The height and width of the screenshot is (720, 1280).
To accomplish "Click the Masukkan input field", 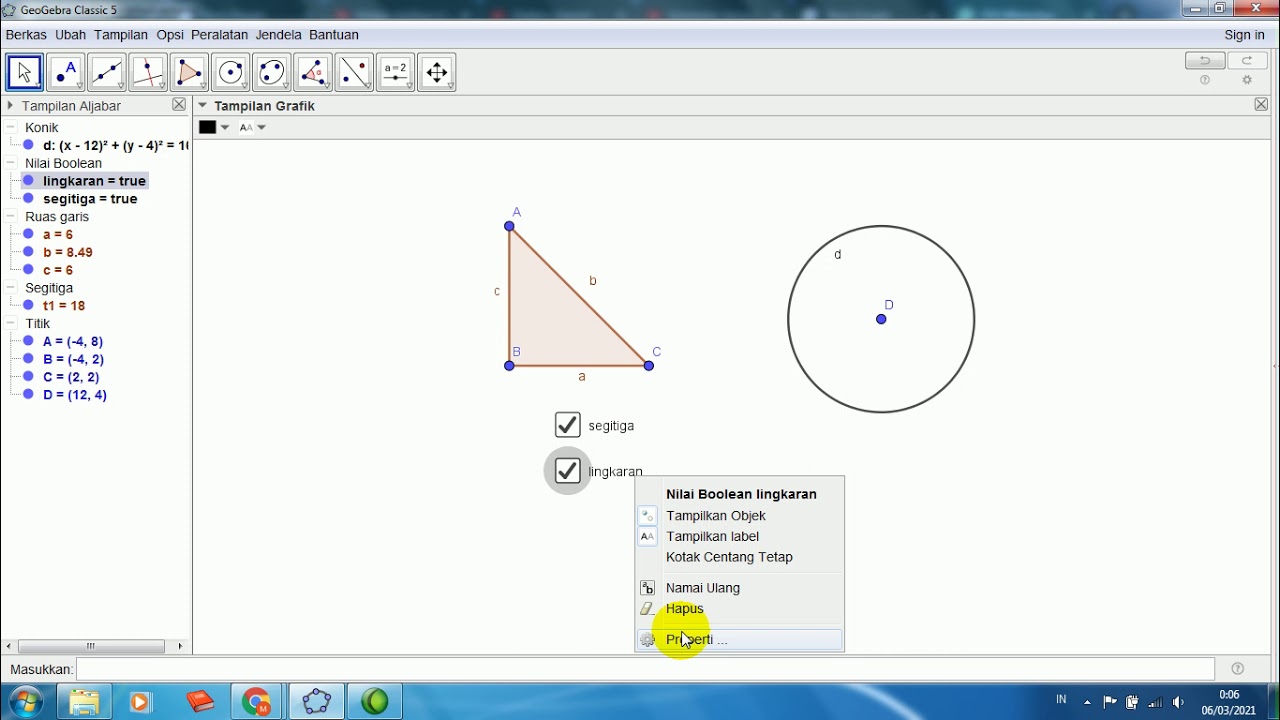I will click(x=645, y=669).
